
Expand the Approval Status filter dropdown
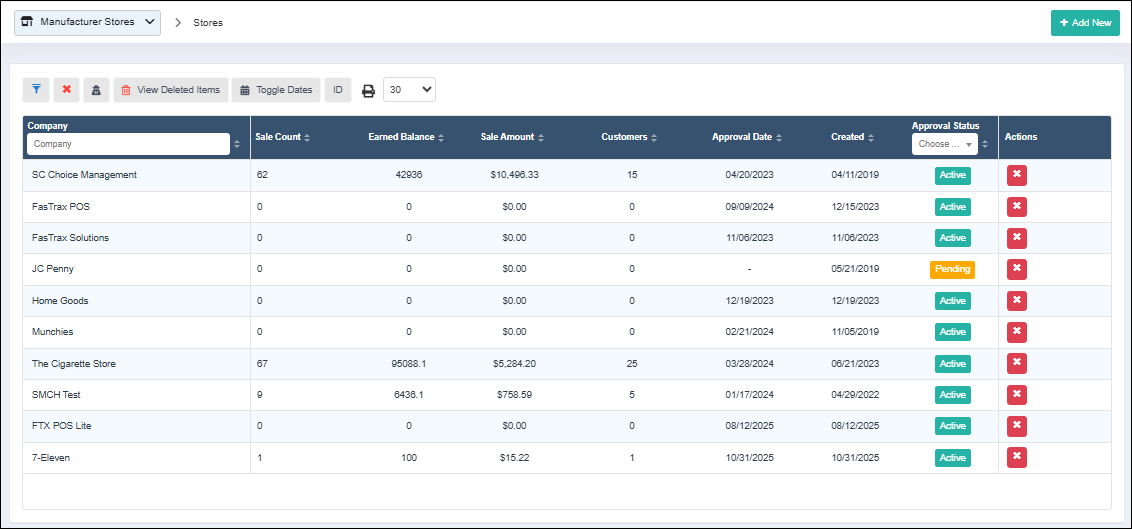click(x=945, y=144)
